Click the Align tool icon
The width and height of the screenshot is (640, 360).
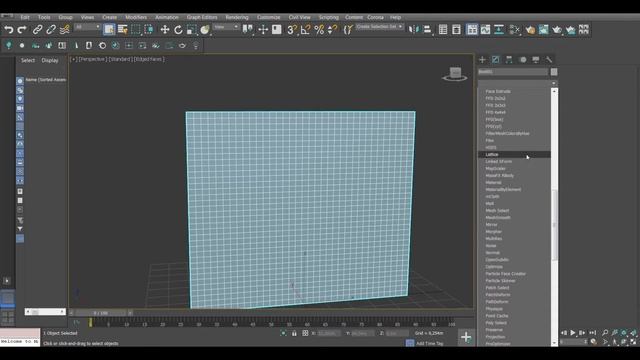pyautogui.click(x=427, y=29)
